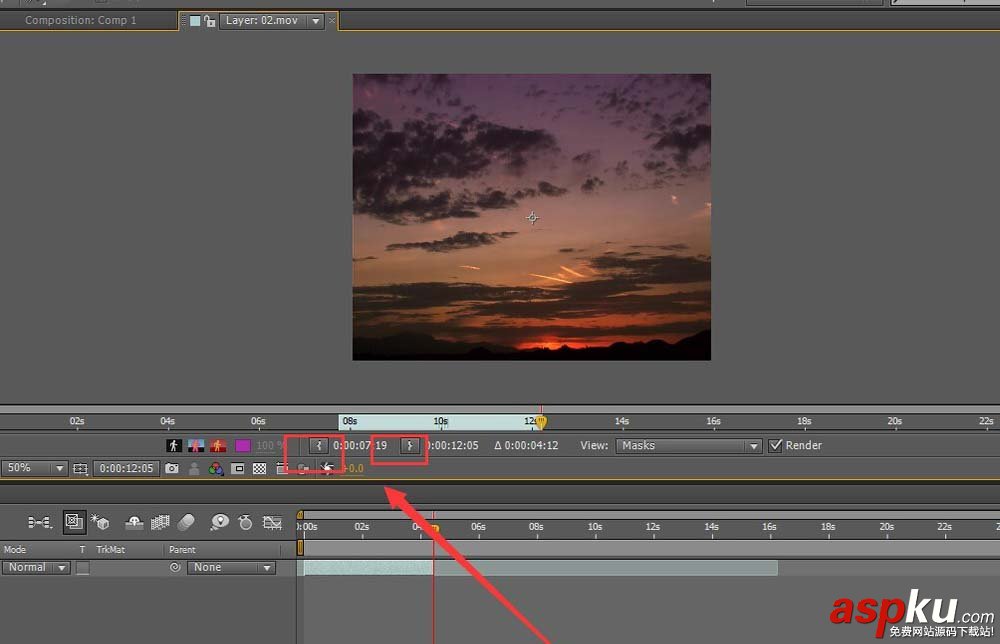This screenshot has width=1000, height=644.
Task: Close the Layer 02.mov panel tab
Action: coord(332,21)
